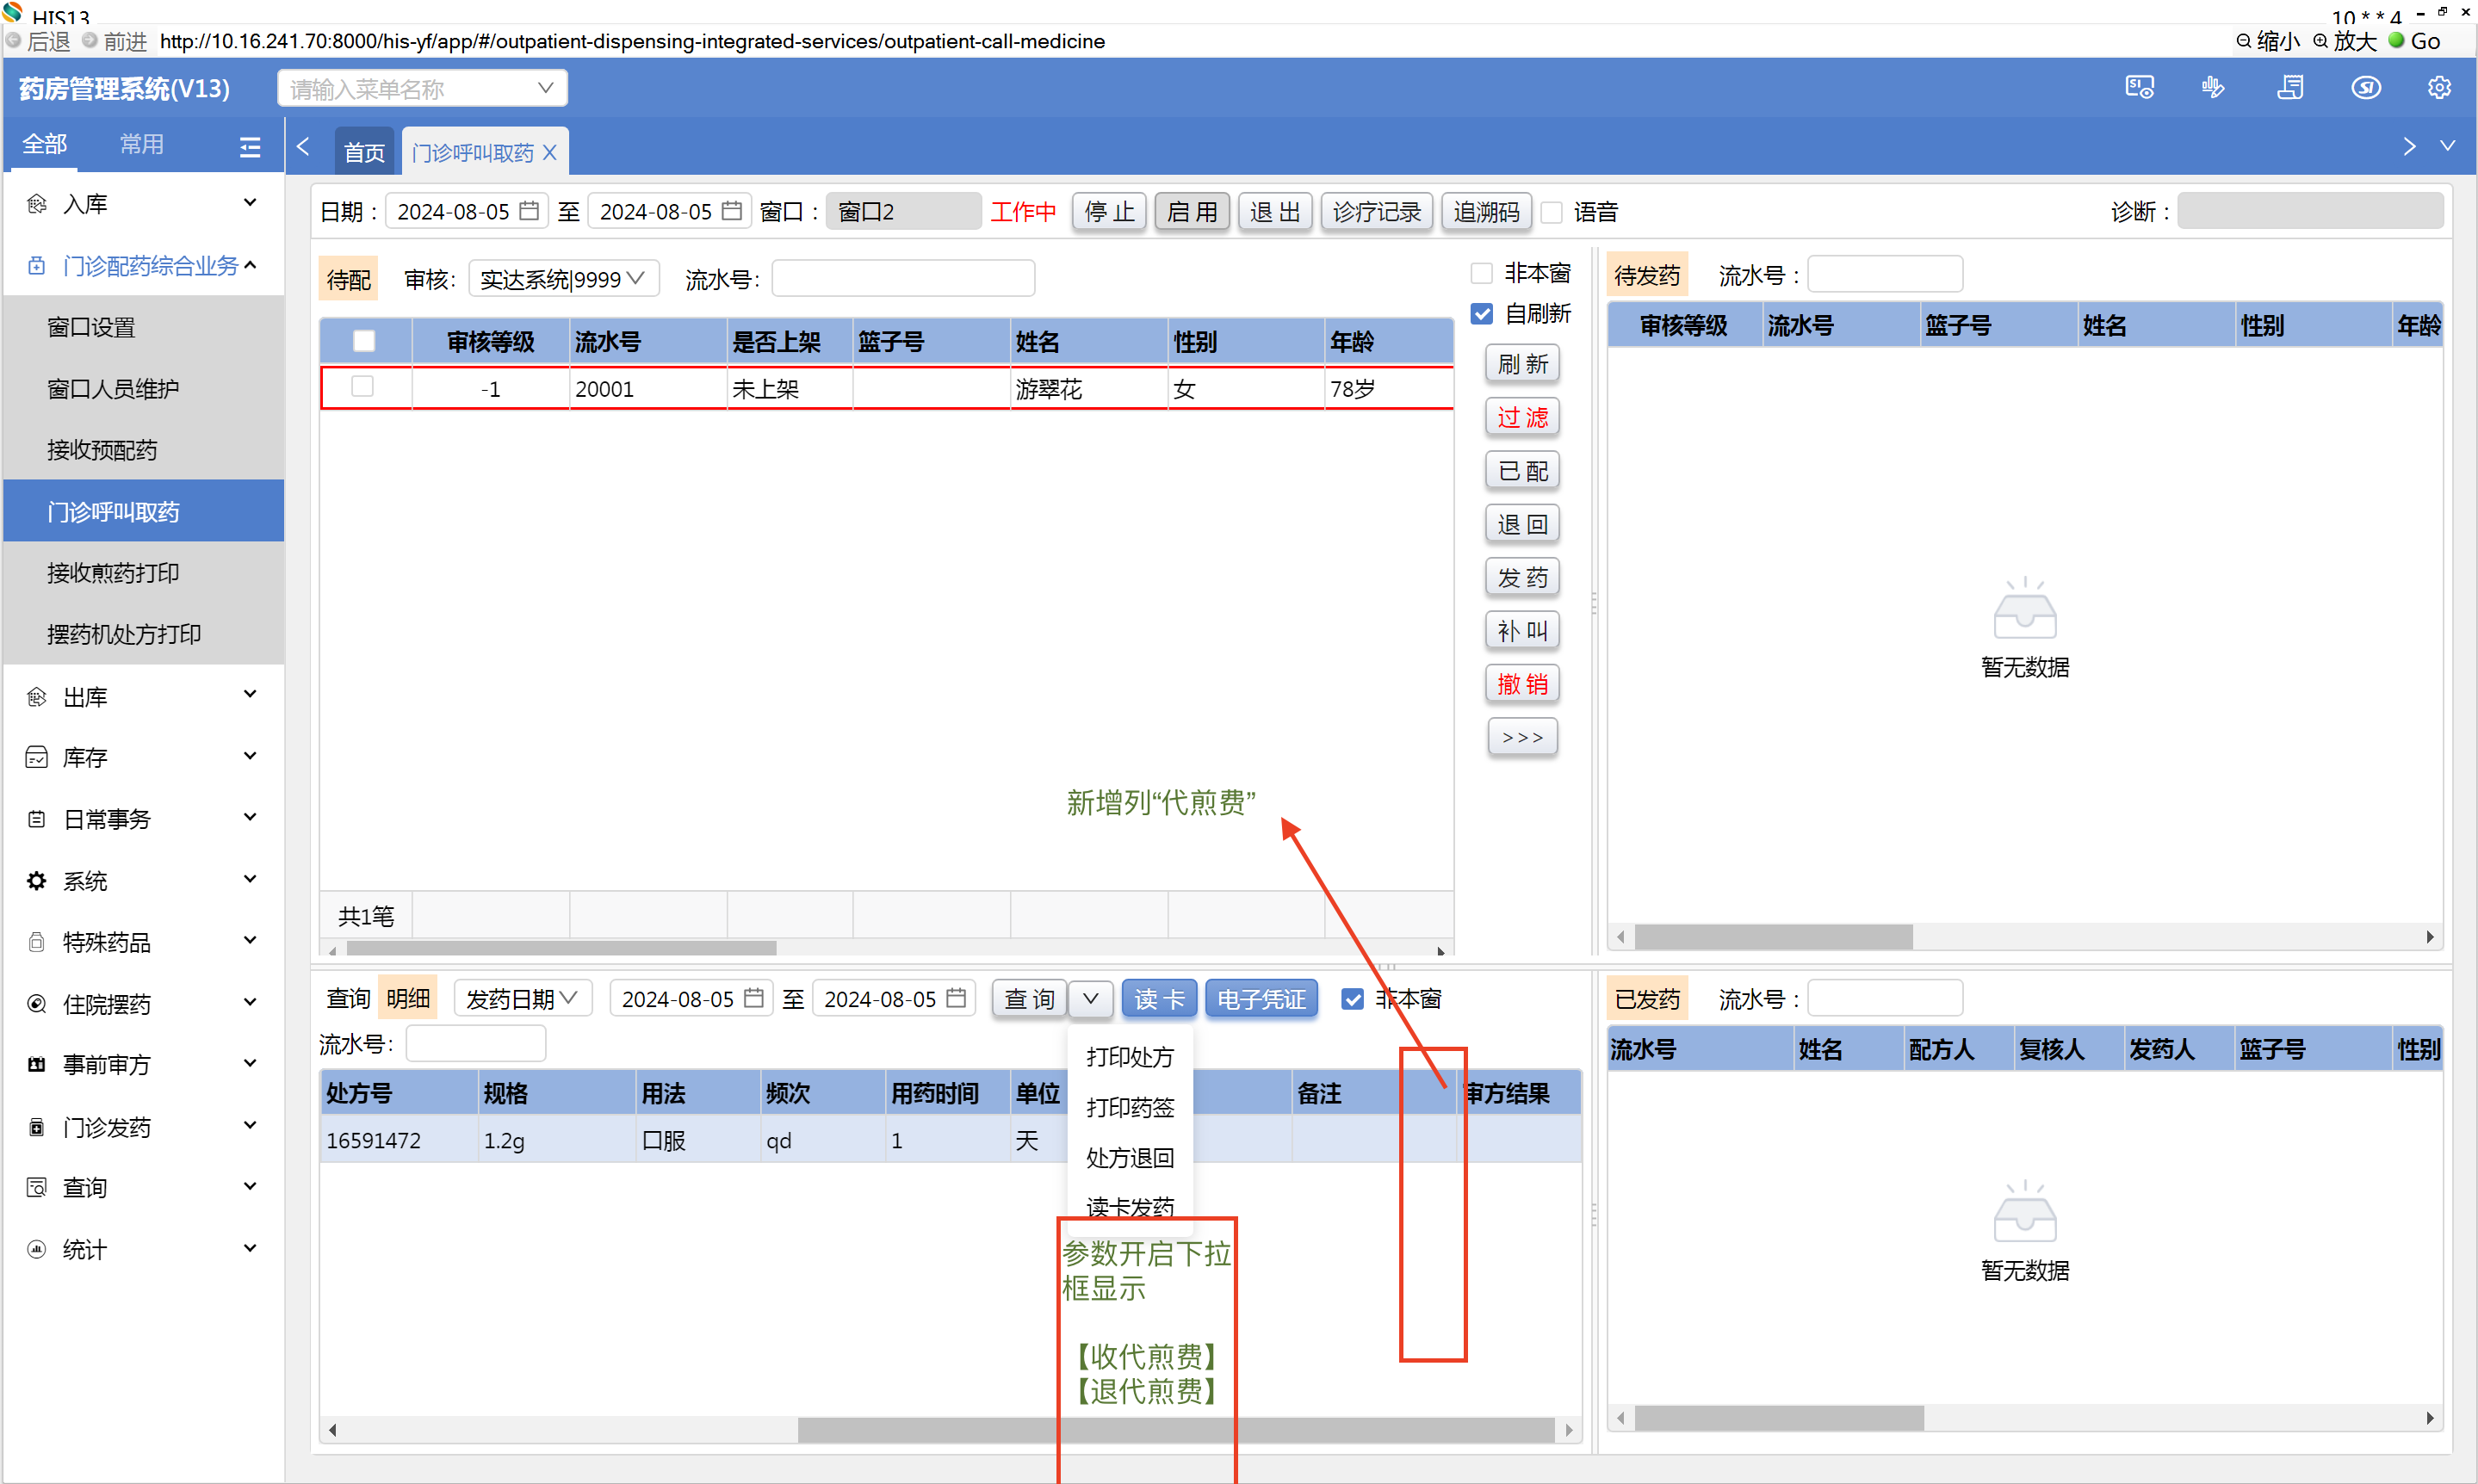Image resolution: width=2478 pixels, height=1484 pixels.
Task: Open the settings gear icon in header
Action: pyautogui.click(x=2439, y=88)
